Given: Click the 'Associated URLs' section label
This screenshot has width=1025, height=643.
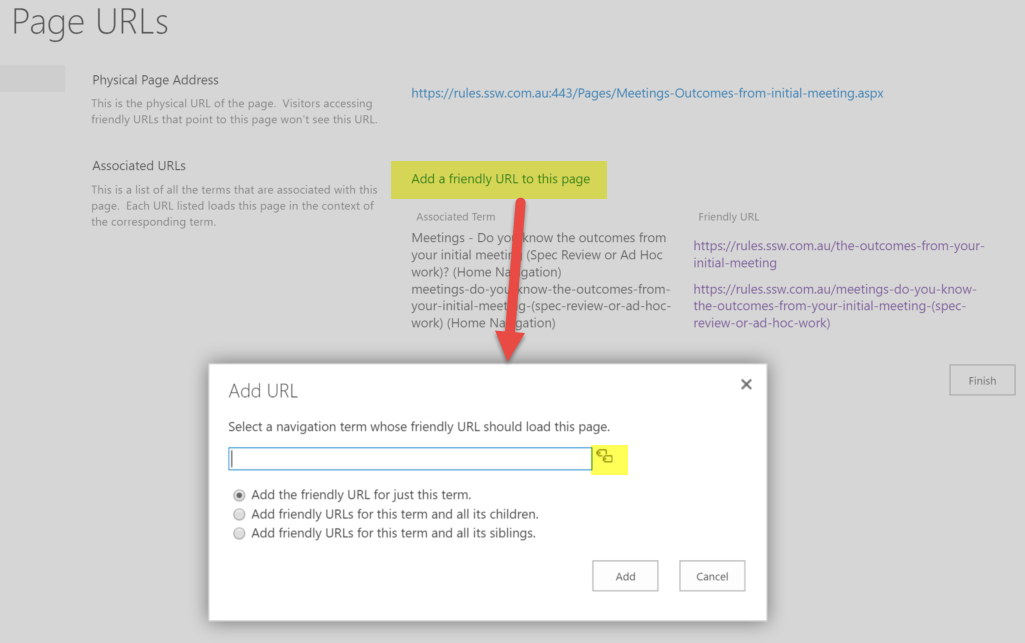Looking at the screenshot, I should (139, 166).
